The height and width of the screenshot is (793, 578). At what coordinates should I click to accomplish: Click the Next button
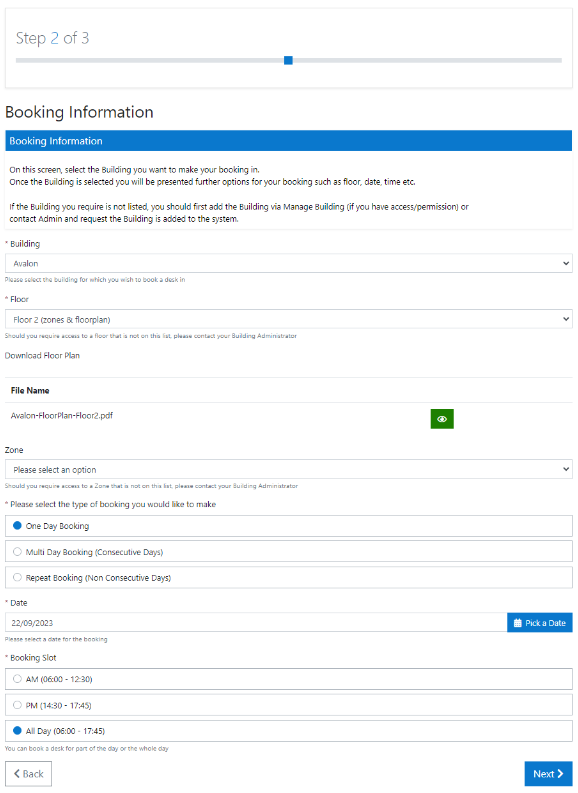(548, 773)
